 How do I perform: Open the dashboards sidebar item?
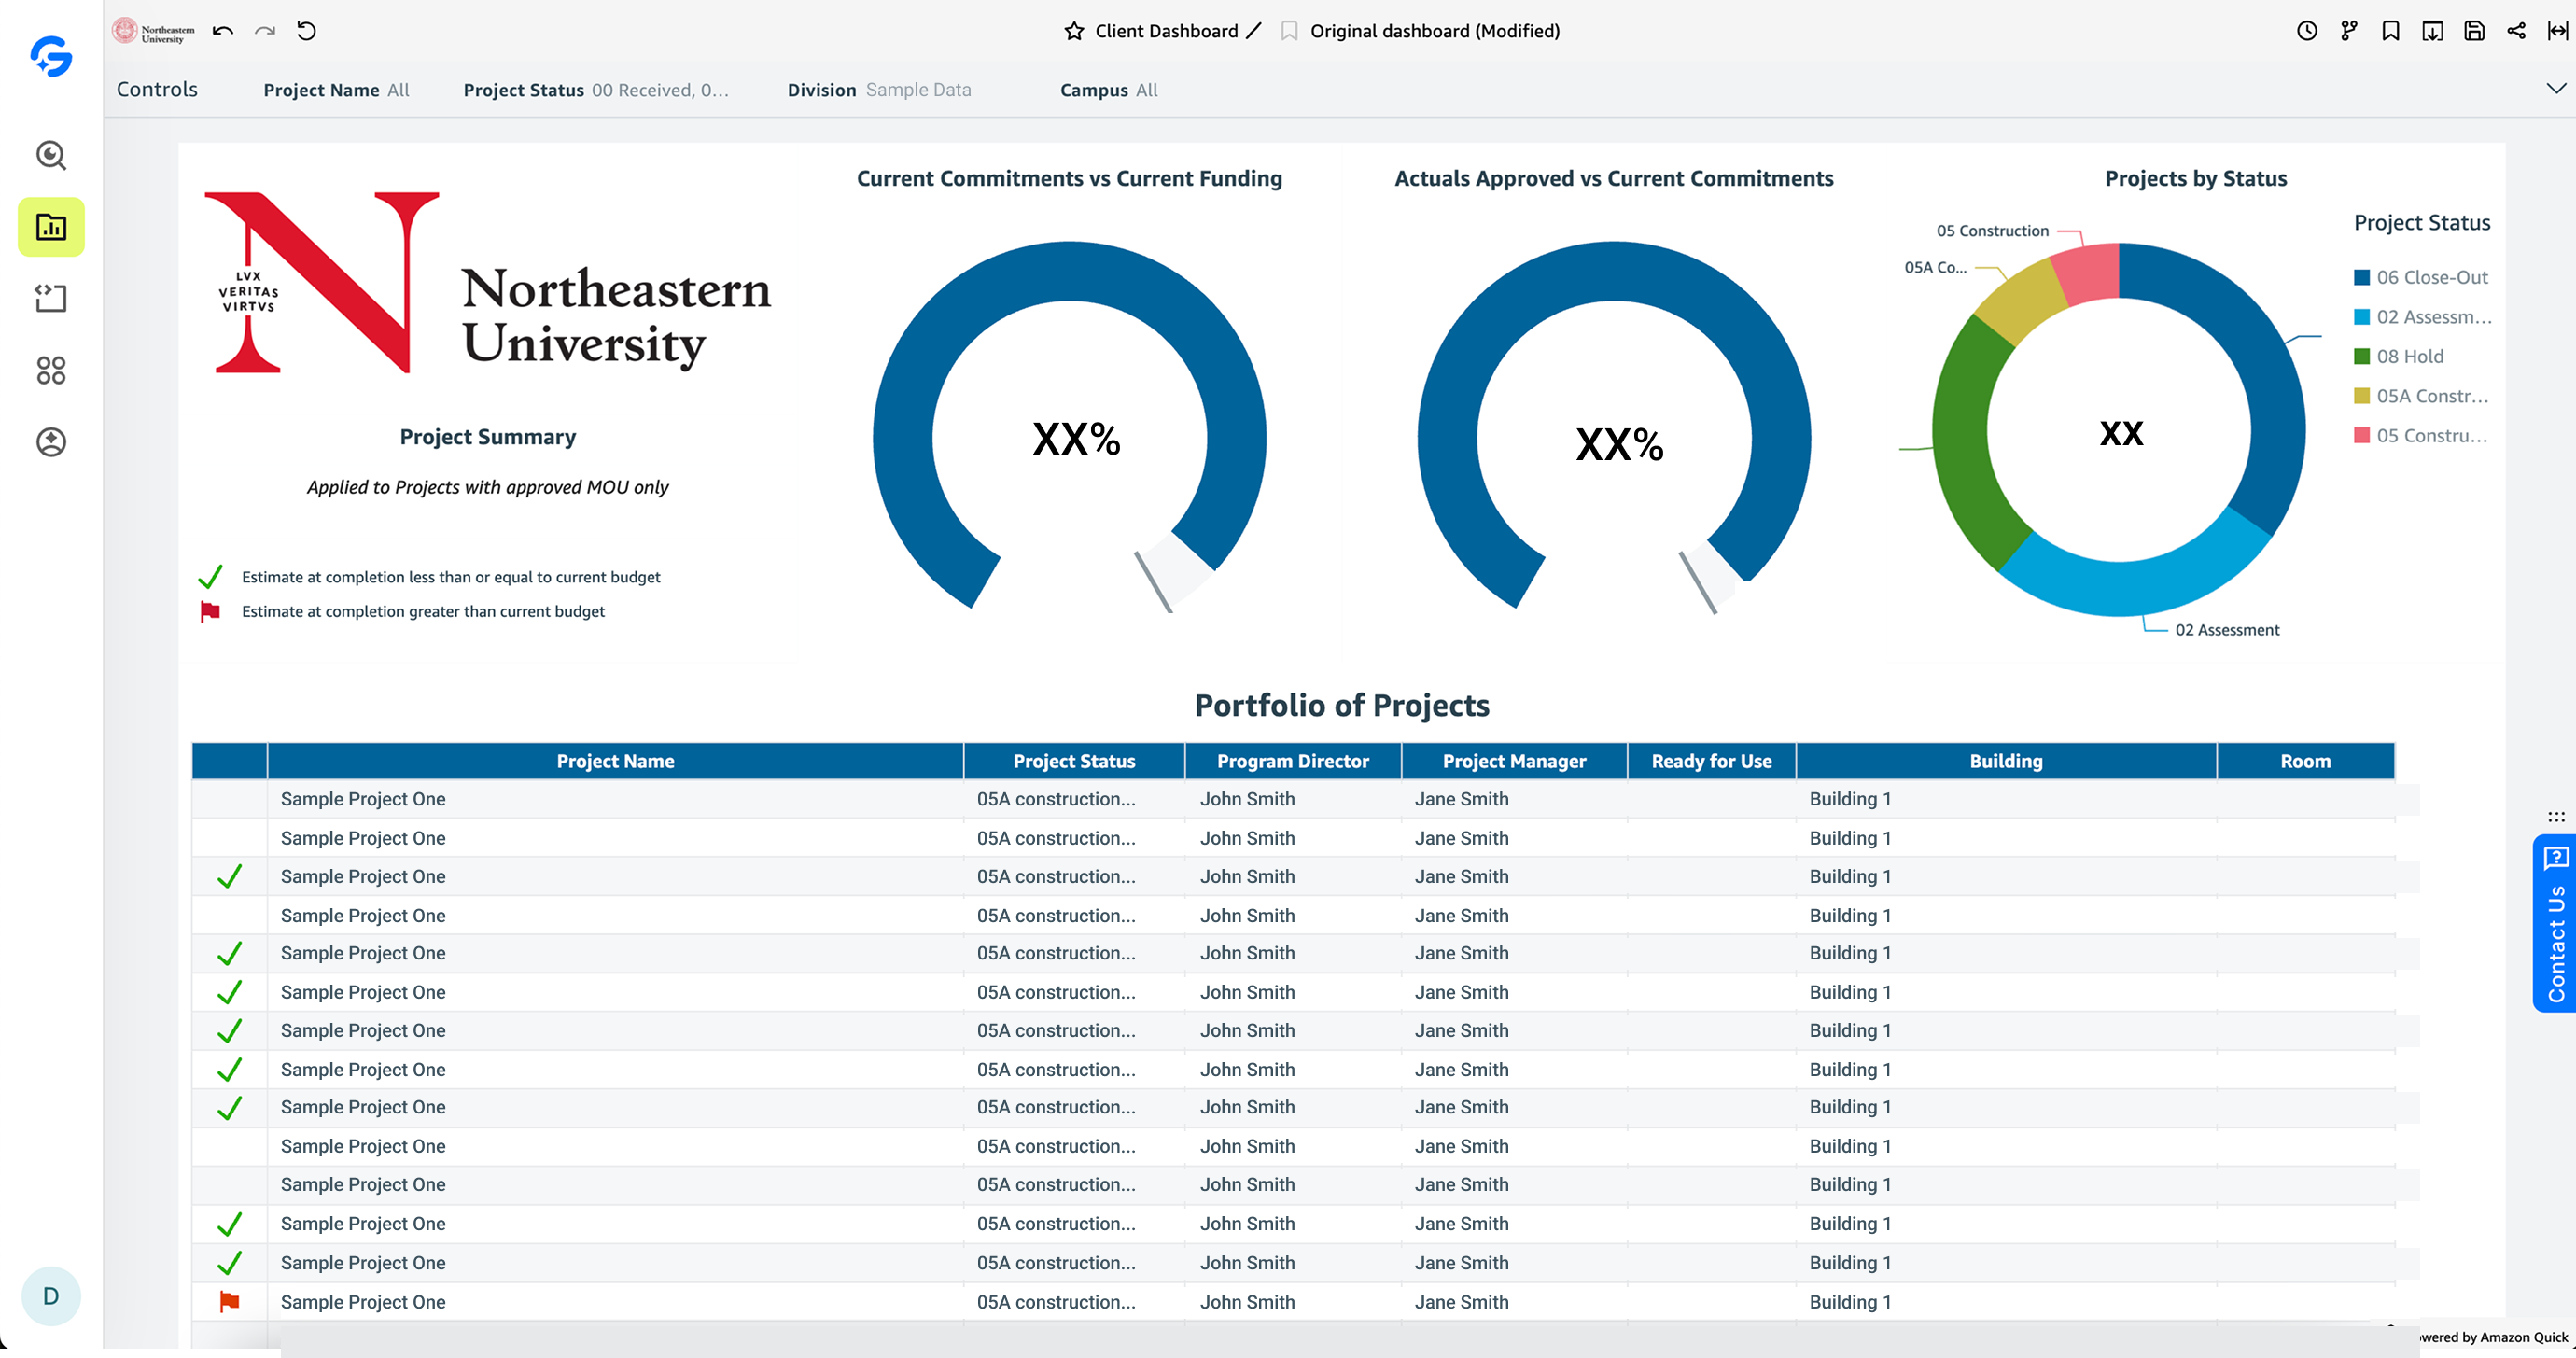click(51, 227)
